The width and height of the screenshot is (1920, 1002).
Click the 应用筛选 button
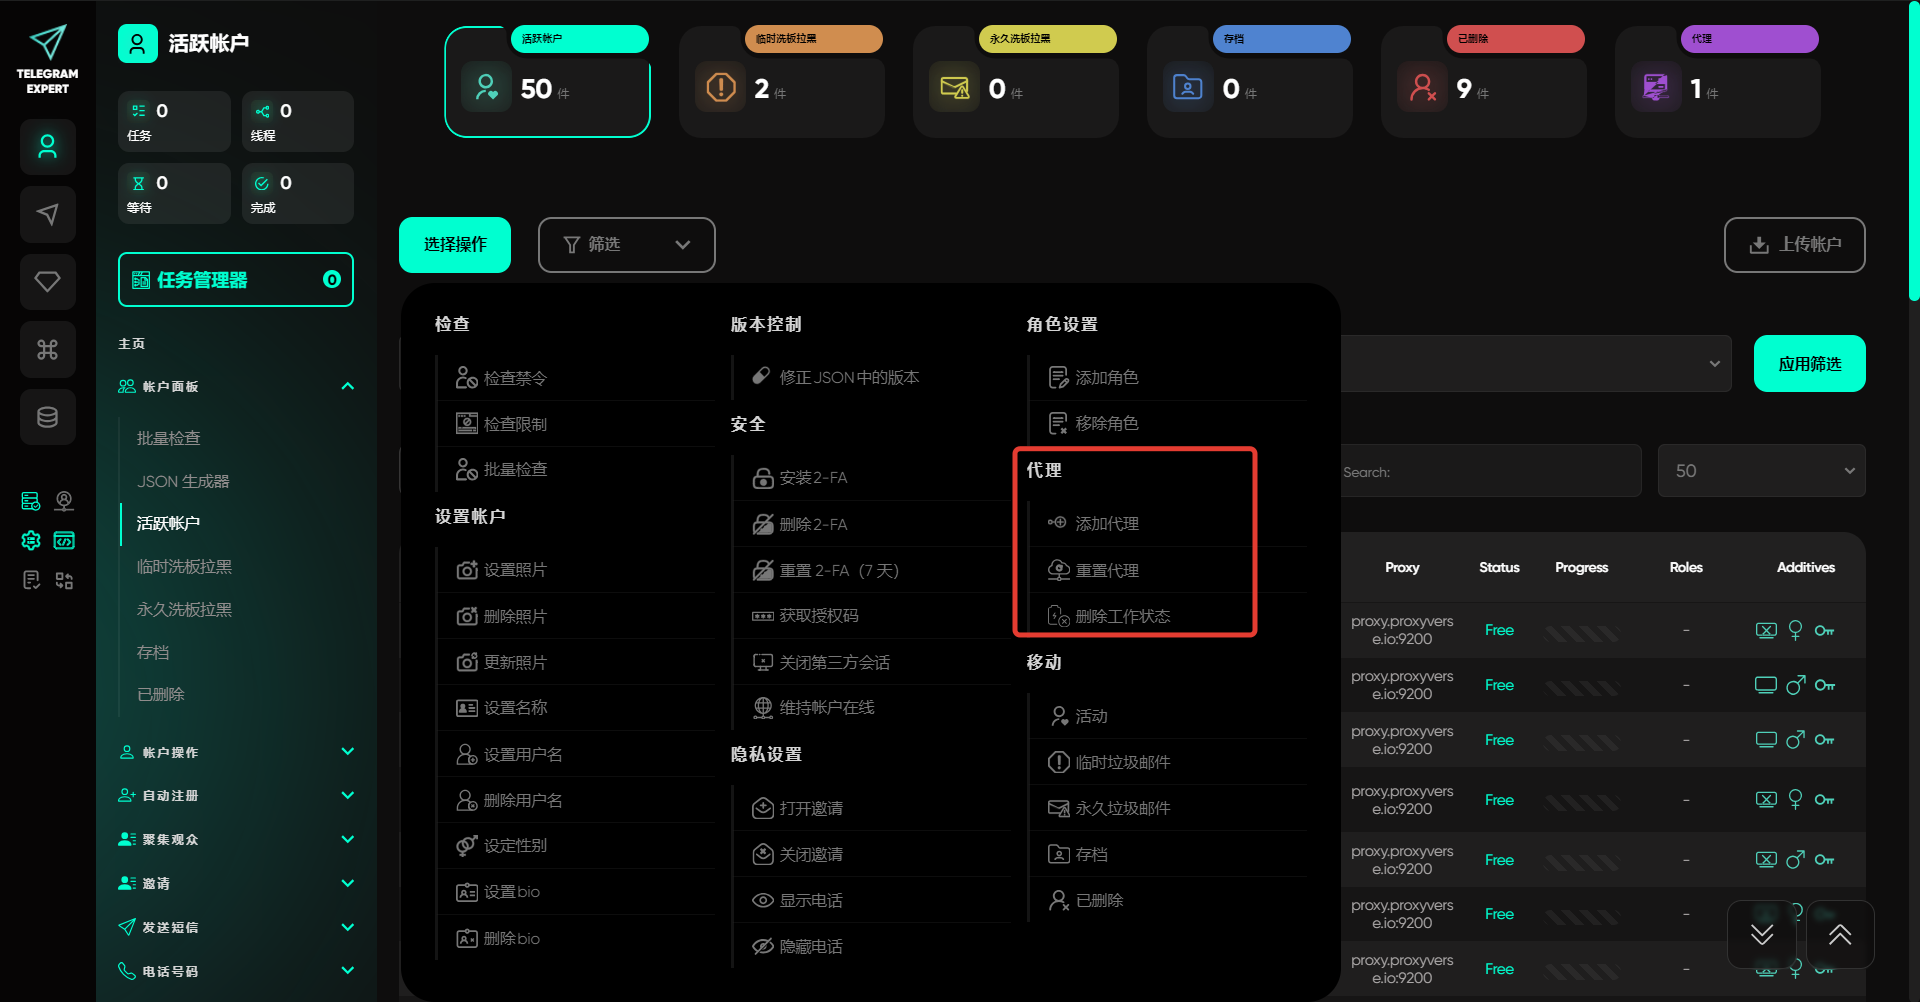(x=1809, y=364)
